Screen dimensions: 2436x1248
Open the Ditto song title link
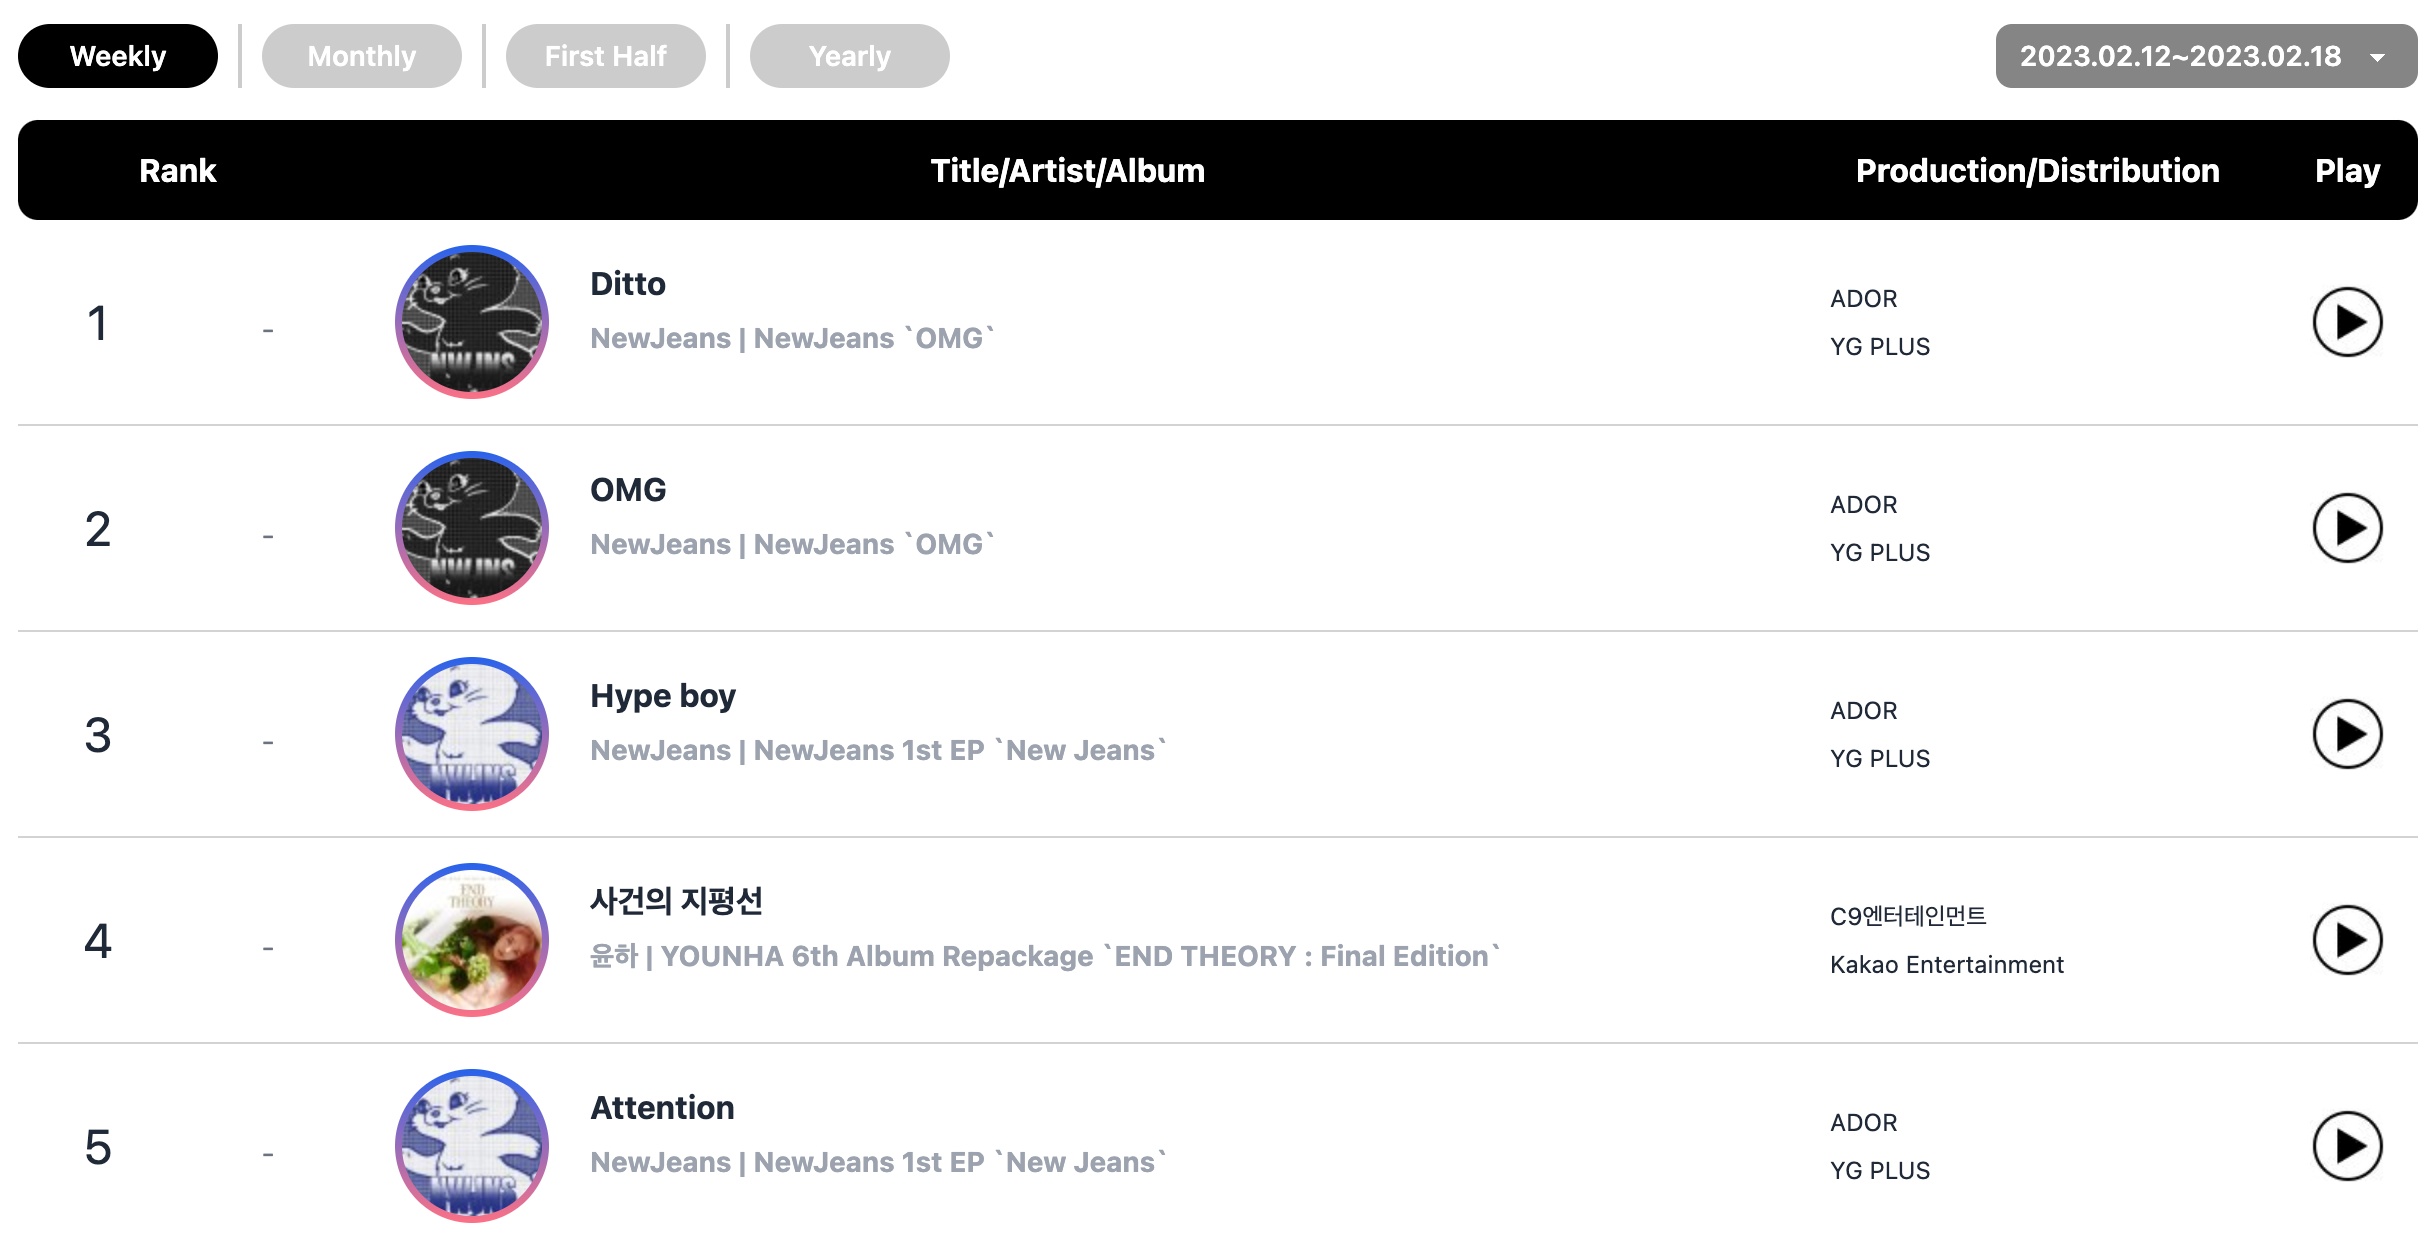pyautogui.click(x=628, y=284)
